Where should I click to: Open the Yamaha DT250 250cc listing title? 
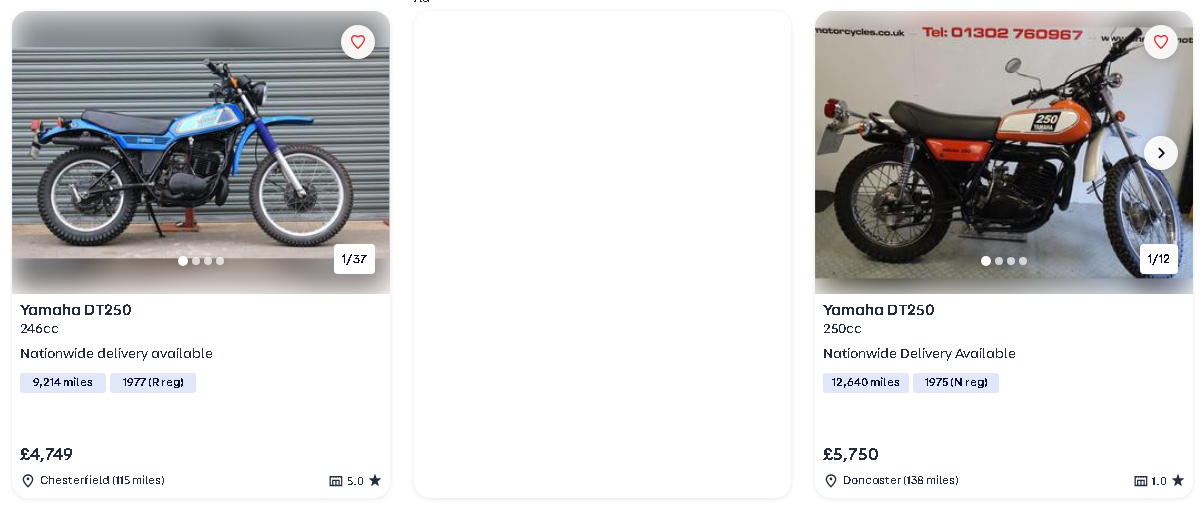point(879,310)
